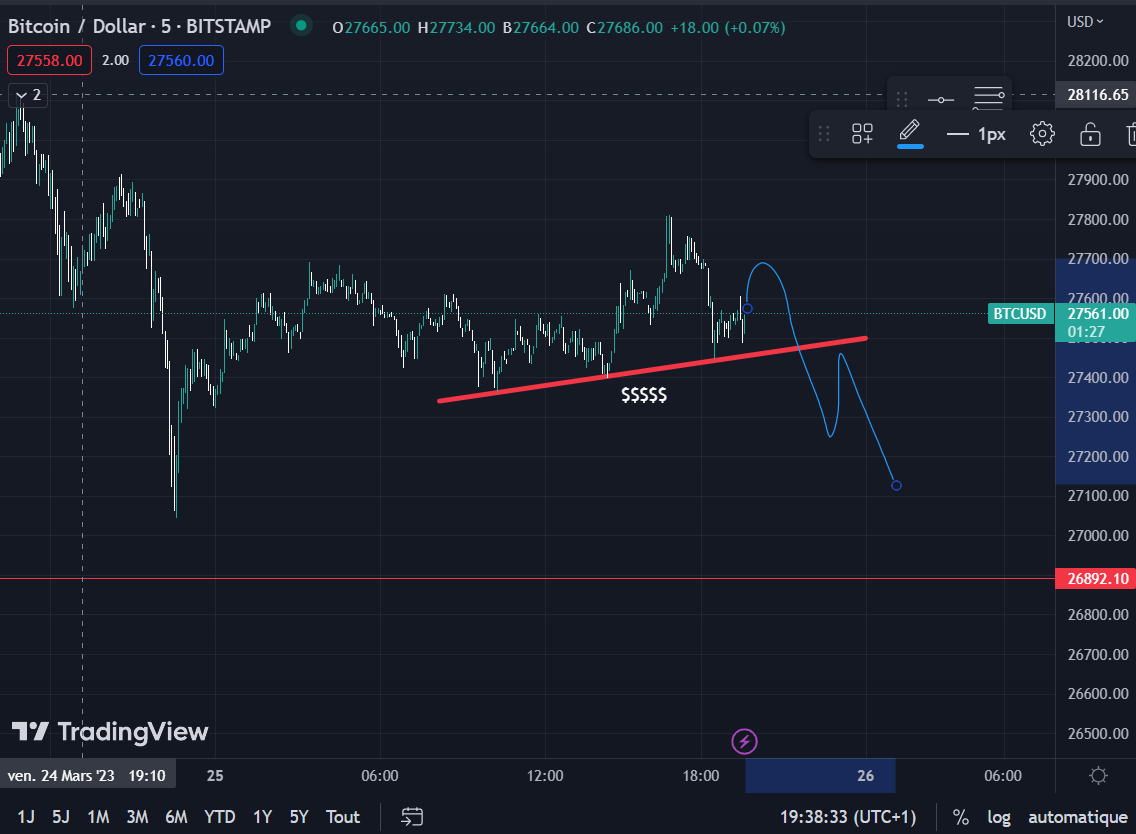Toggle log scale mode
1136x834 pixels.
[999, 817]
